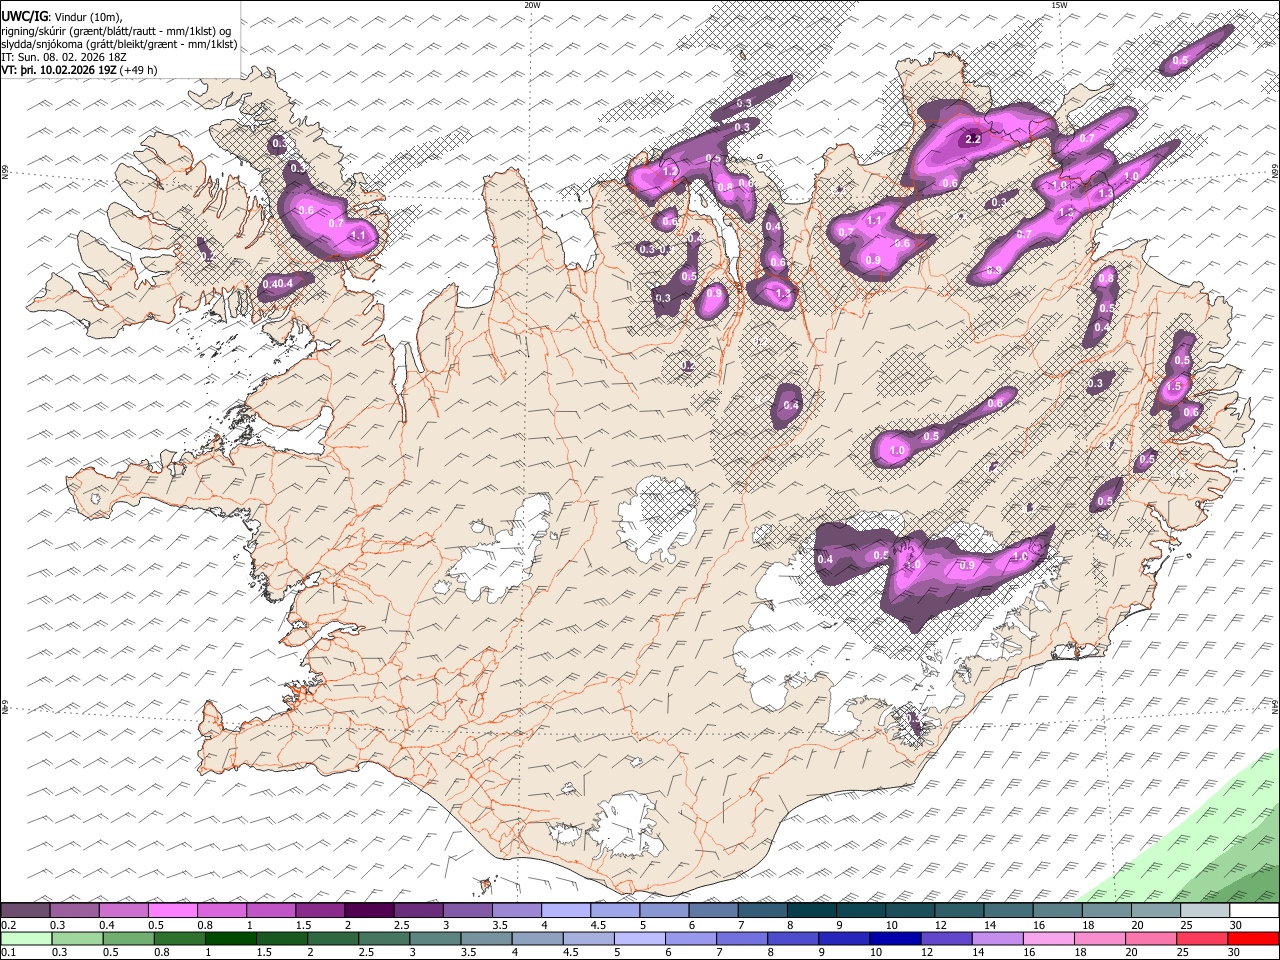Click the bright red lower swatch labeled 30
This screenshot has height=960, width=1280.
(1252, 938)
